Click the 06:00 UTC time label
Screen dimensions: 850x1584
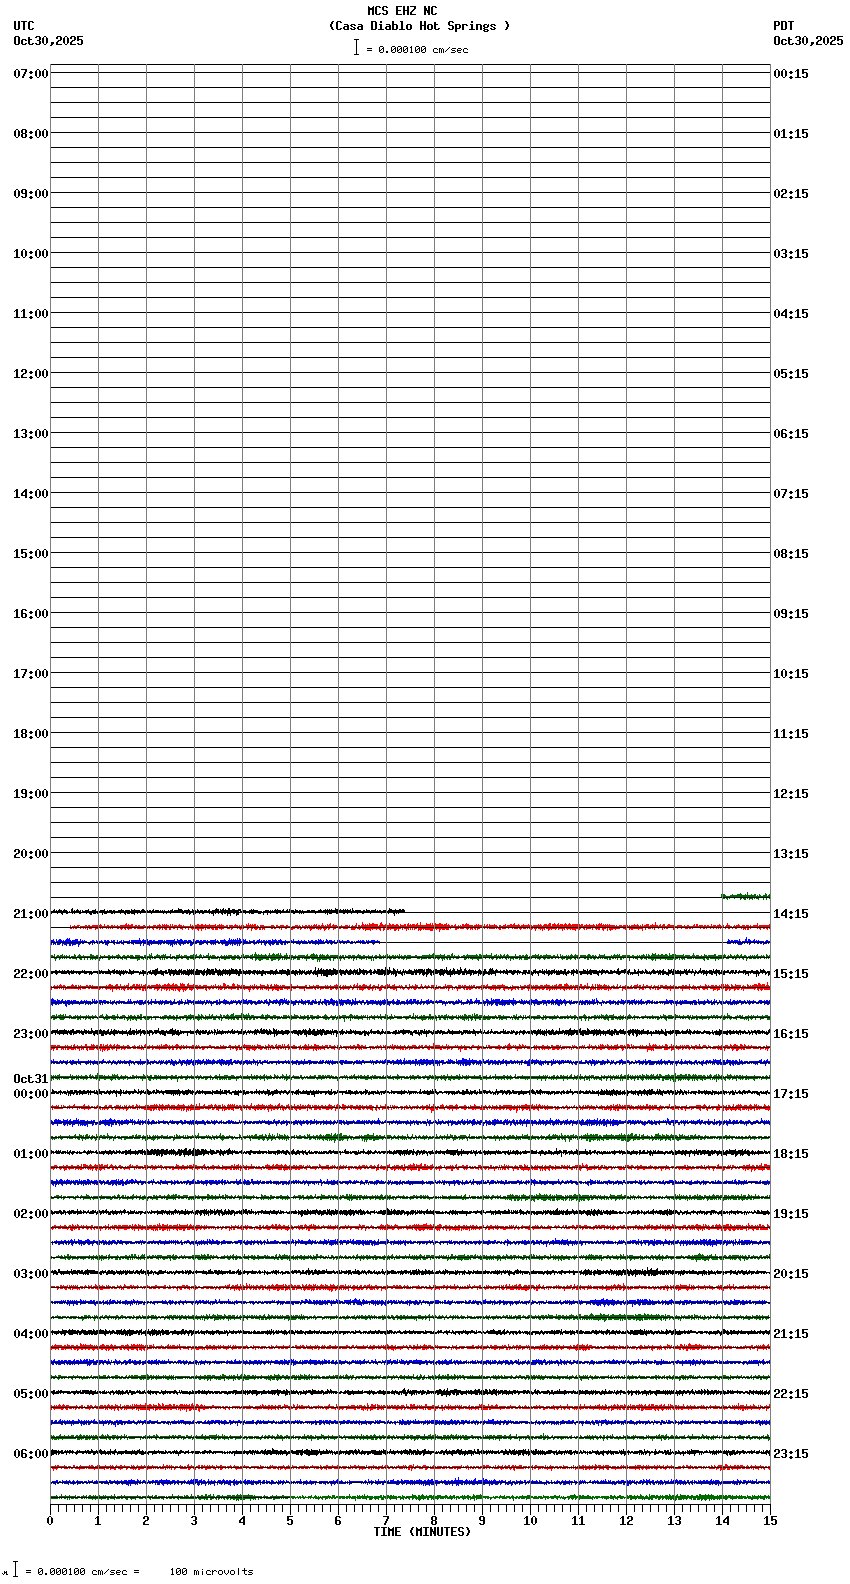point(31,1454)
